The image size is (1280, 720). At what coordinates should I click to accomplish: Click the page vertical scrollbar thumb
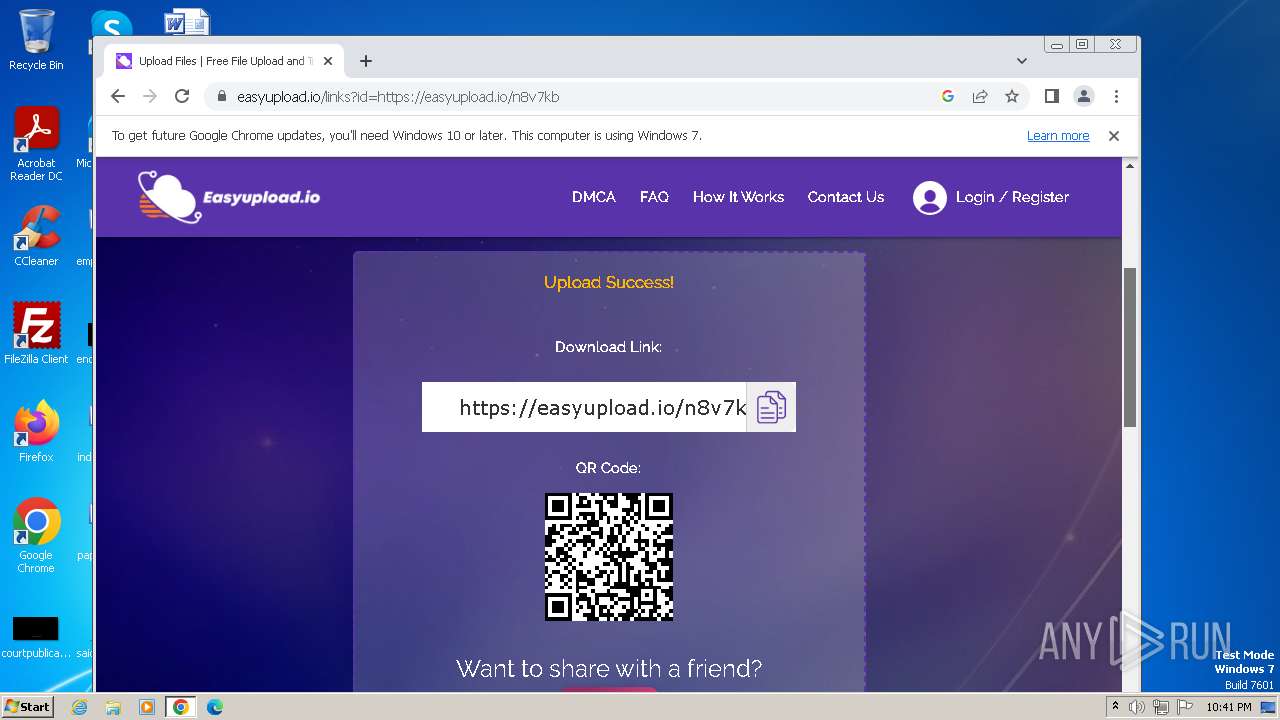(x=1130, y=347)
